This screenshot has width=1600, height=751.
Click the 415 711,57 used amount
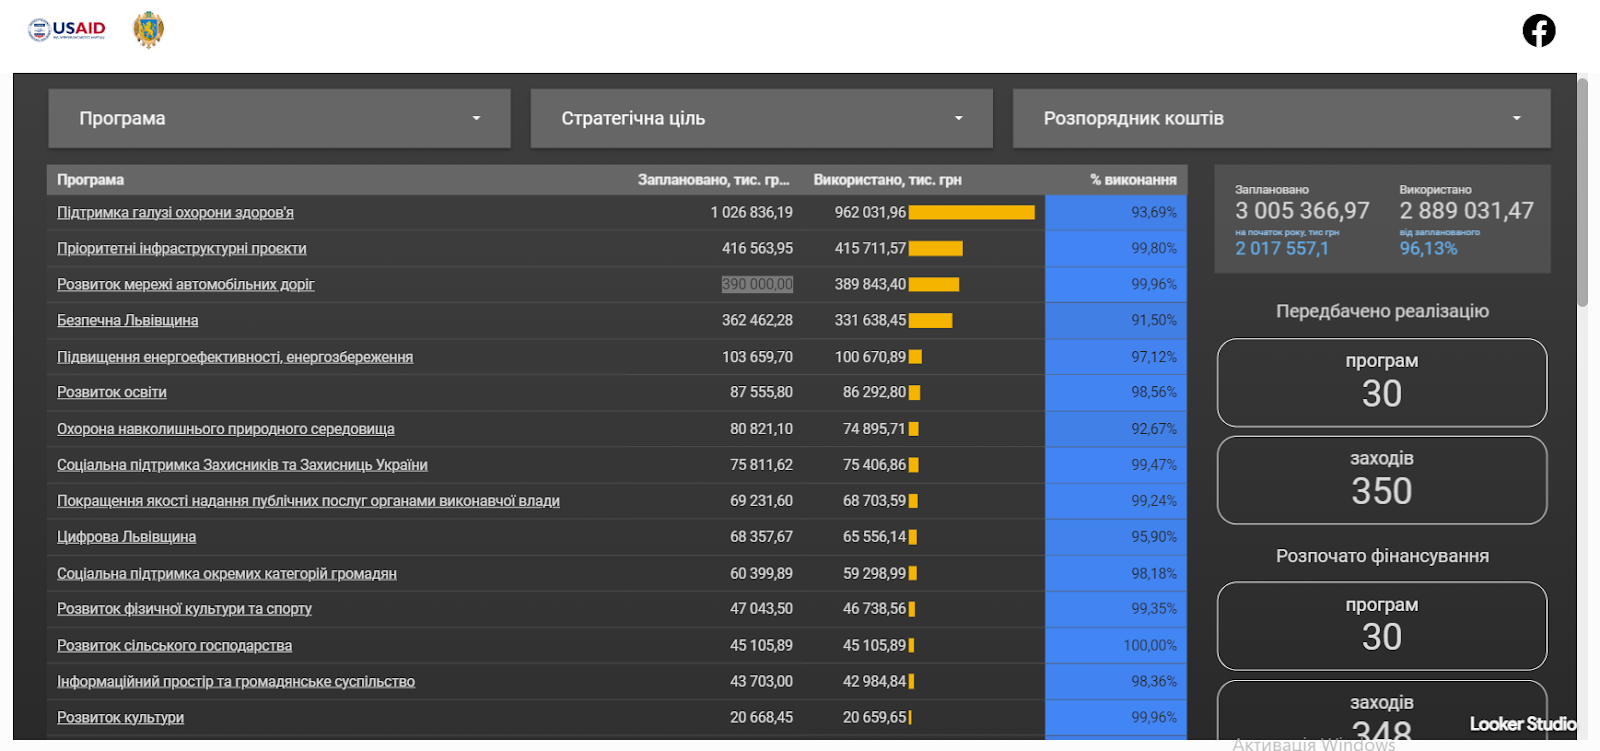[870, 248]
